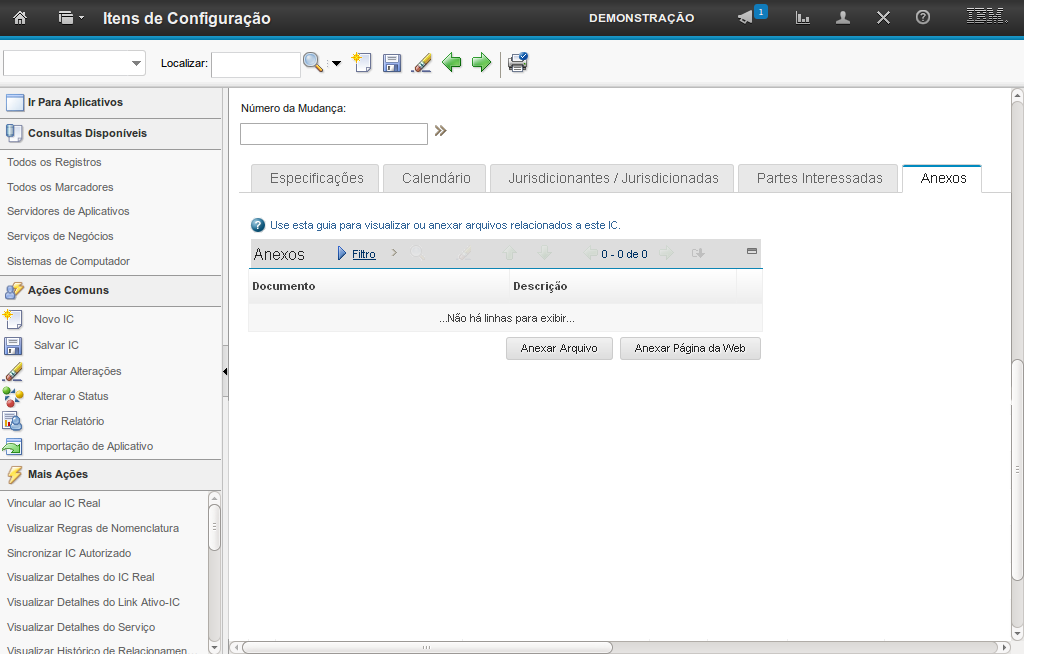This screenshot has height=659, width=1054.
Task: Click the print icon in toolbar
Action: 517,63
